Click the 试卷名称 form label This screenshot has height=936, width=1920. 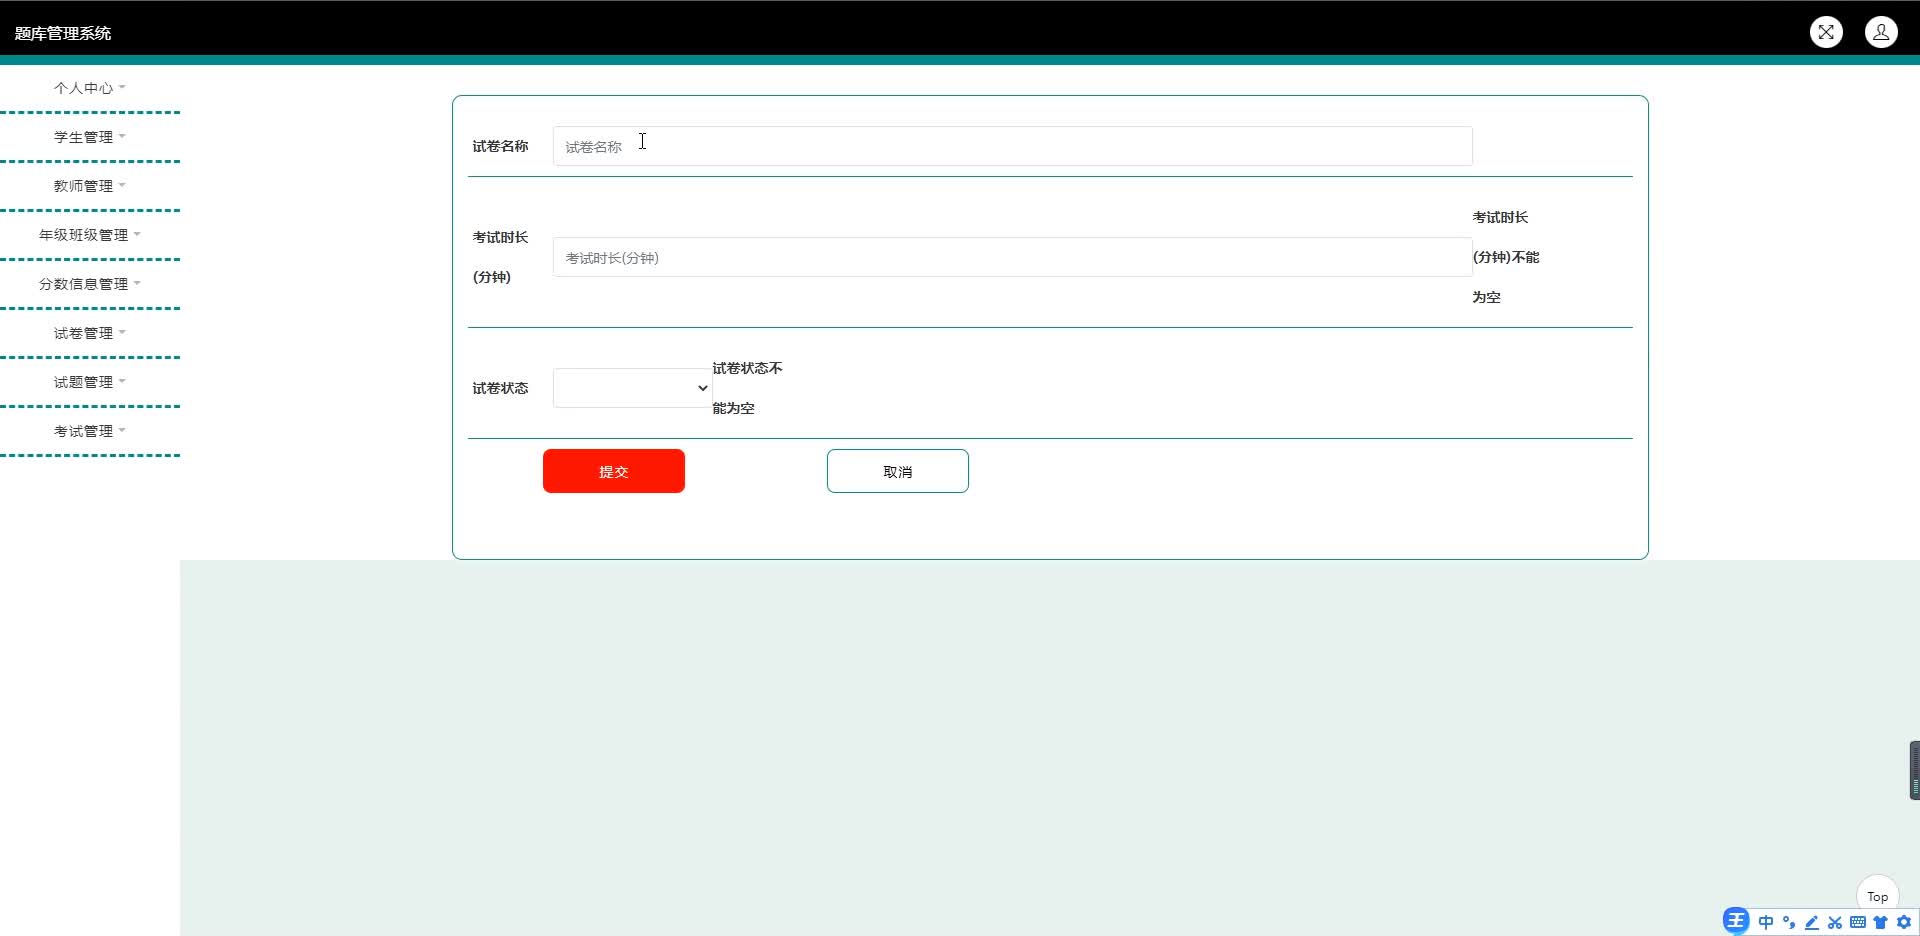tap(500, 146)
